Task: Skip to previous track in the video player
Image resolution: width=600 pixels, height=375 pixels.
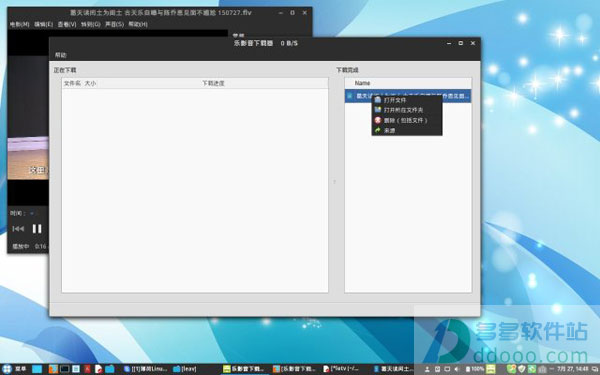Action: coord(18,229)
